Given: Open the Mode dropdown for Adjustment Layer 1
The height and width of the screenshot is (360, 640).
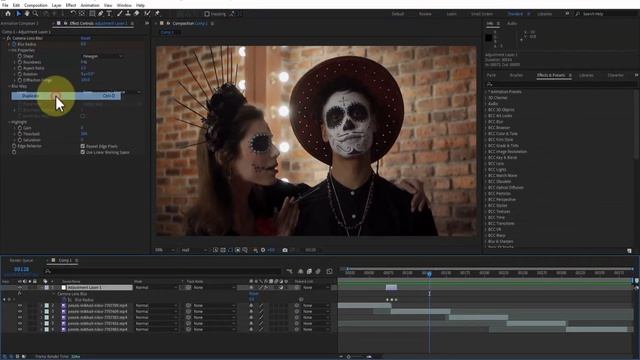Looking at the screenshot, I should (x=157, y=287).
